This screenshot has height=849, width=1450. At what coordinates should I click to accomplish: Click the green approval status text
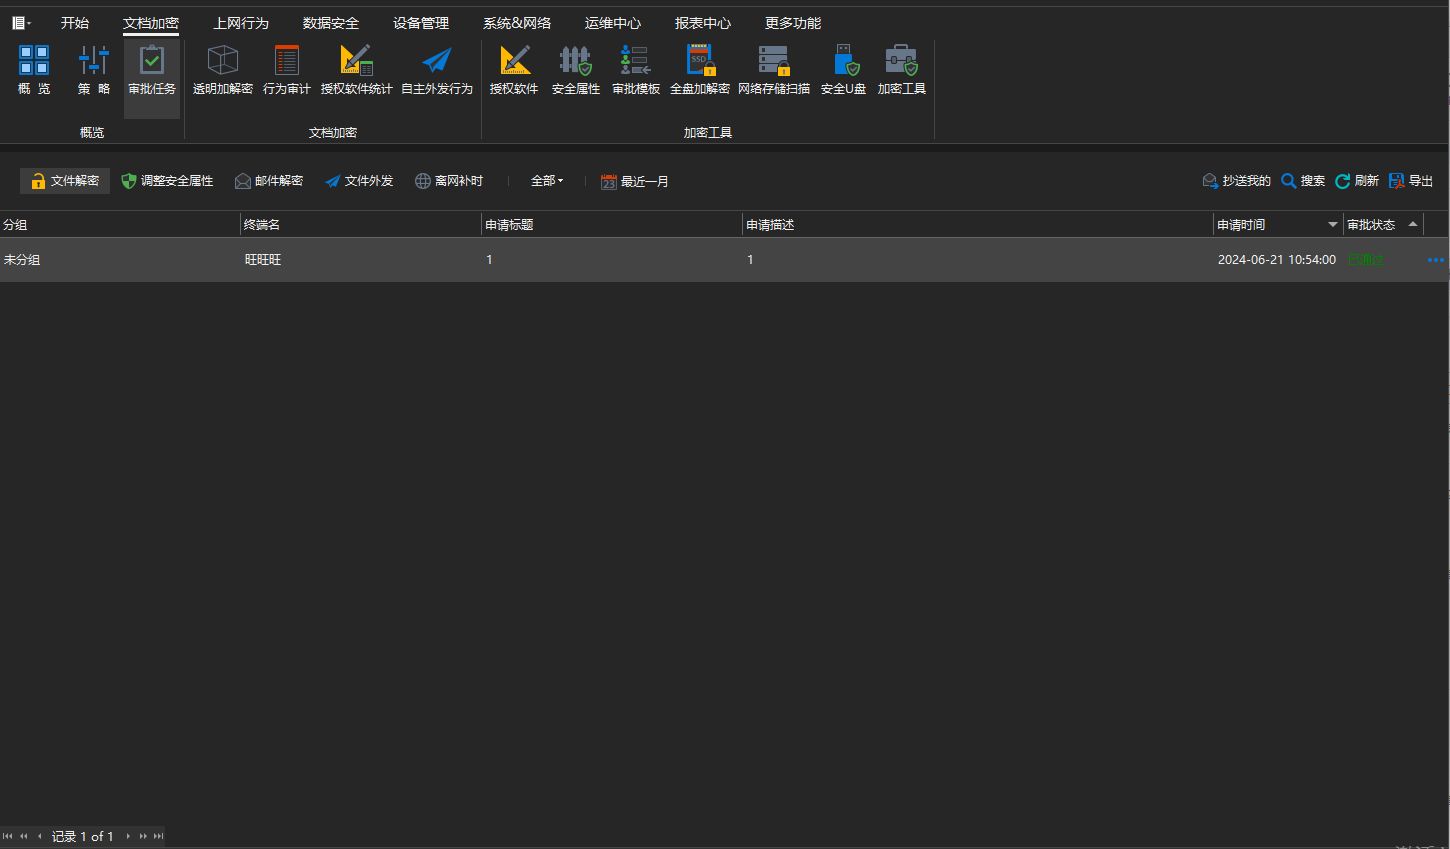click(1365, 260)
